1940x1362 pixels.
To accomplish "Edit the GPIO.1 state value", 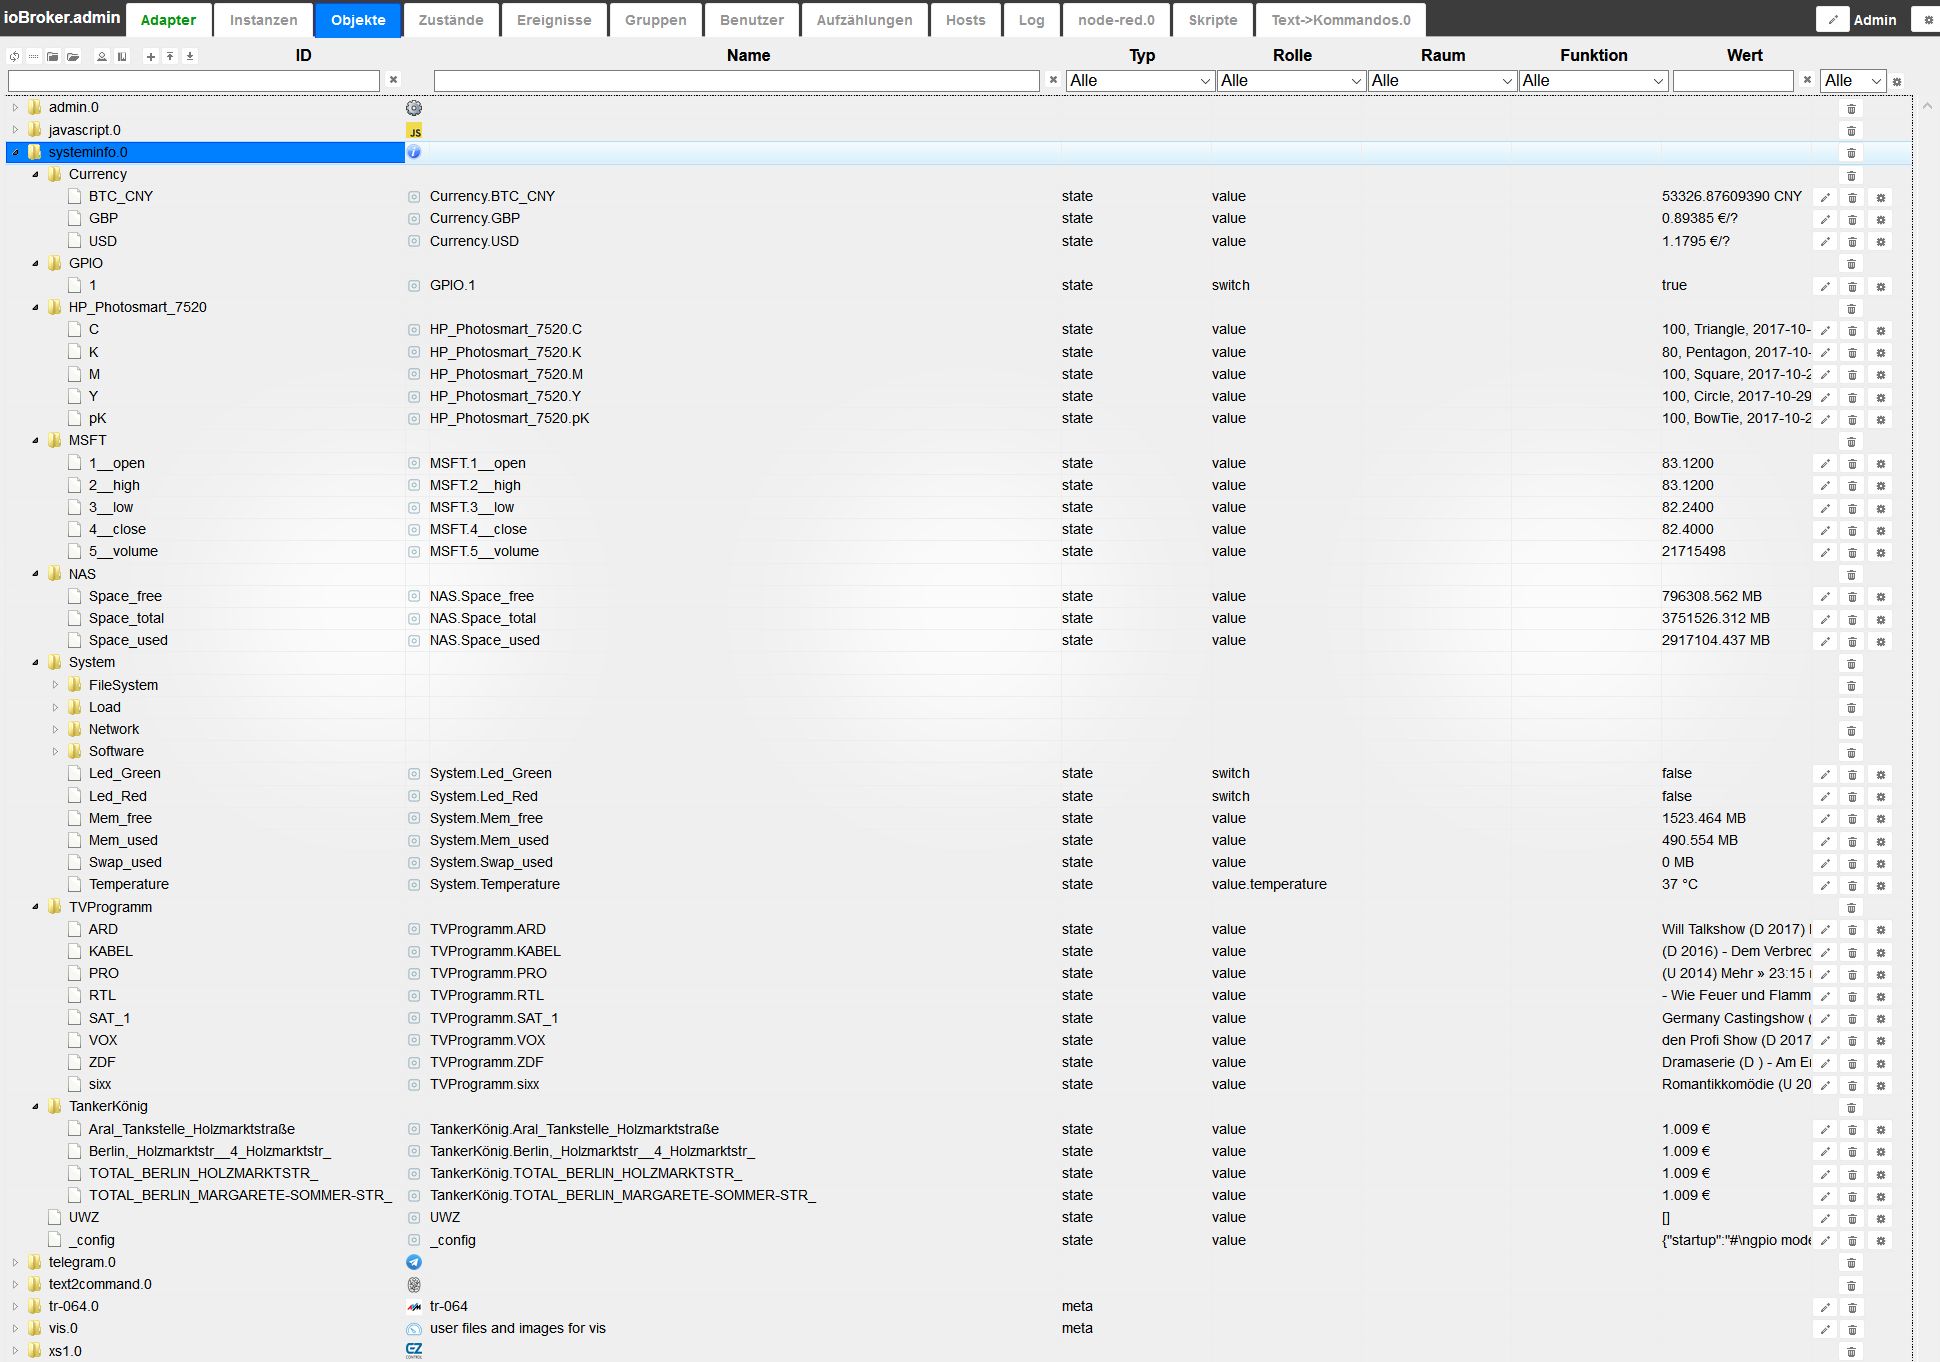I will click(1825, 286).
